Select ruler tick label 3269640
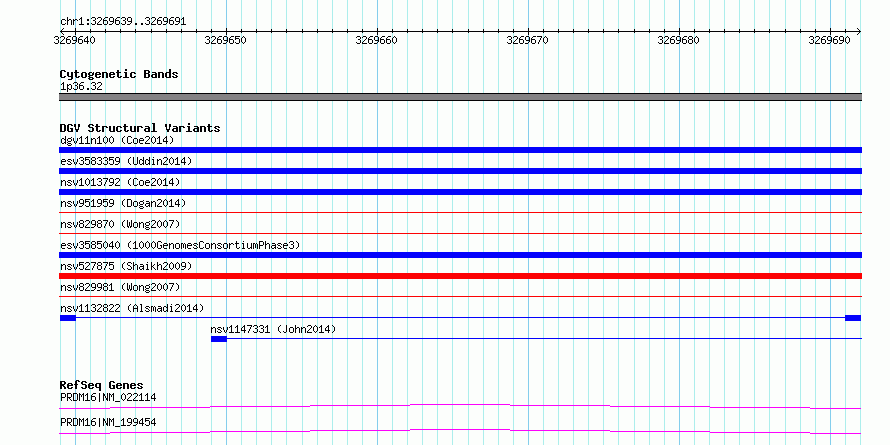The width and height of the screenshot is (890, 445). (75, 40)
